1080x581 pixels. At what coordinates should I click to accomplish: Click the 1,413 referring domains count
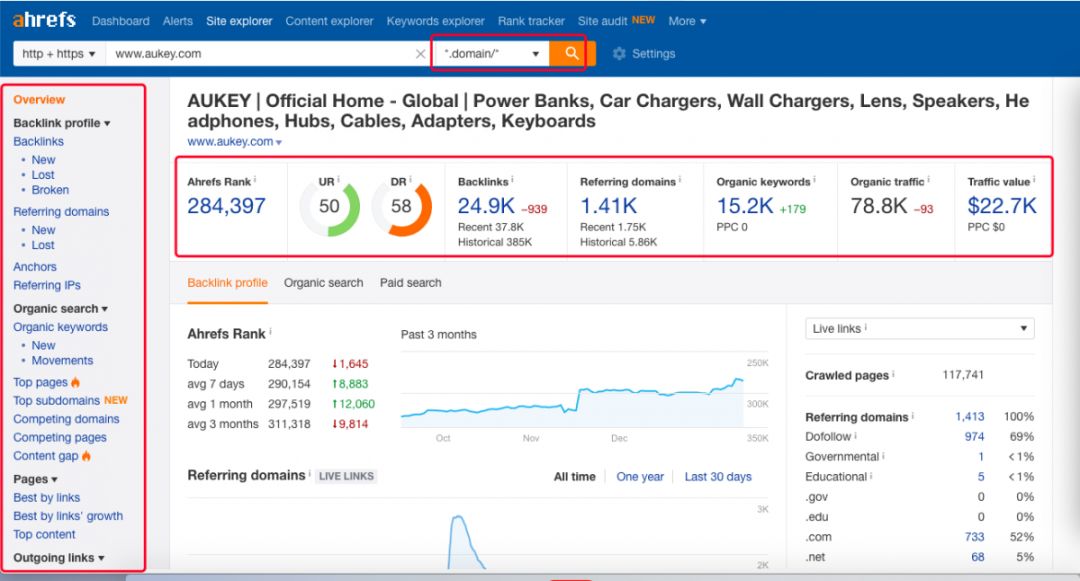(x=970, y=416)
